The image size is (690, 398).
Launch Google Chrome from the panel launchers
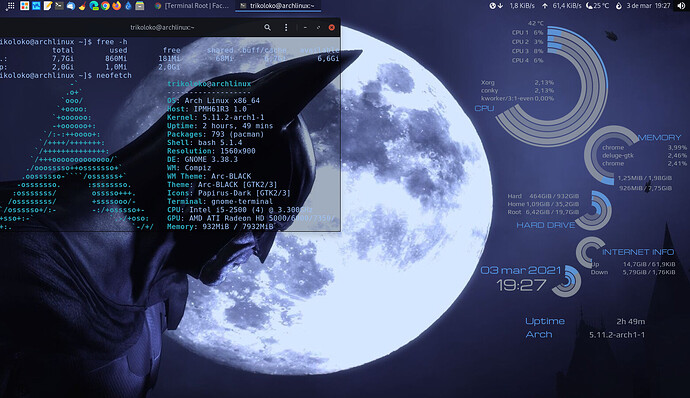[105, 6]
